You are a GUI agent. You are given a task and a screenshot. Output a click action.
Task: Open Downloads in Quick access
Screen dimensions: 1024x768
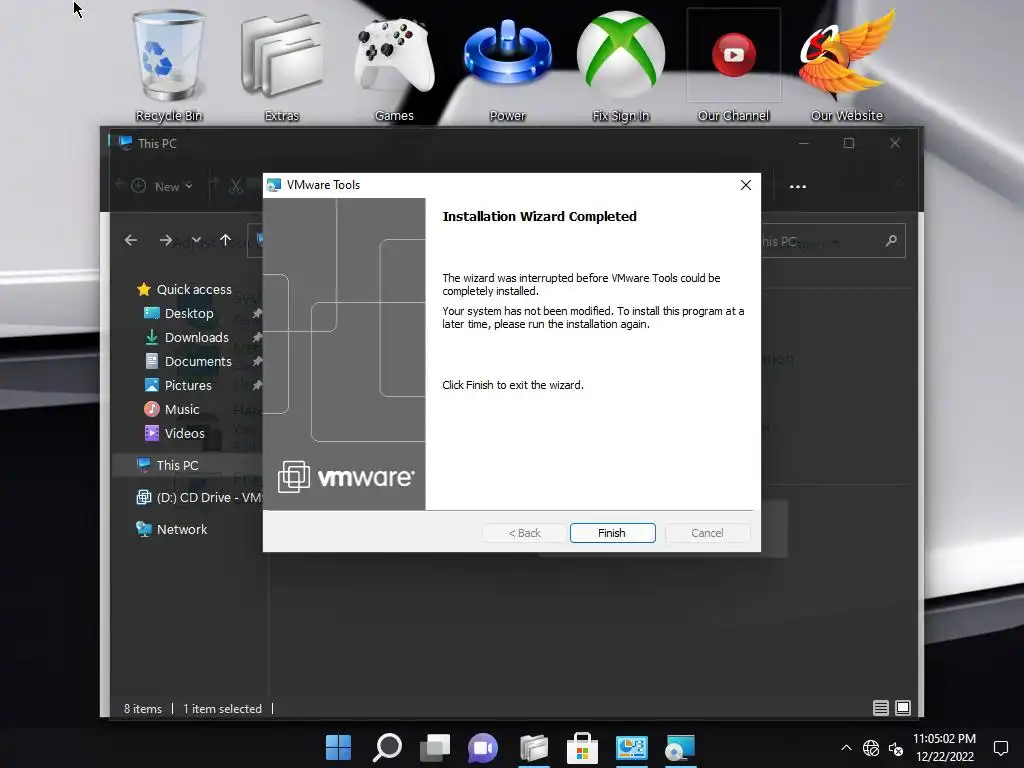tap(187, 338)
